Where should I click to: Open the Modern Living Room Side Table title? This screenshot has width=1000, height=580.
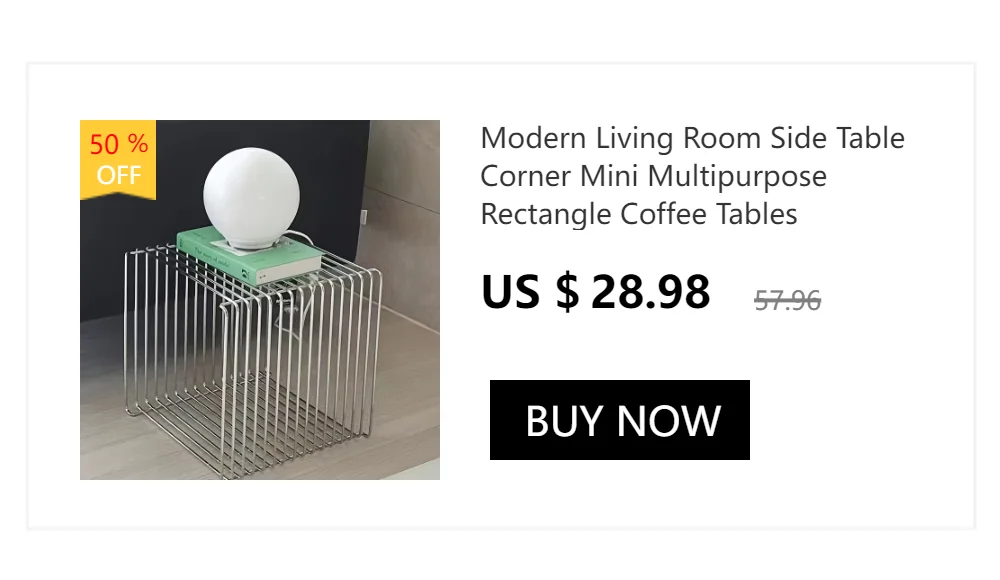(x=693, y=175)
